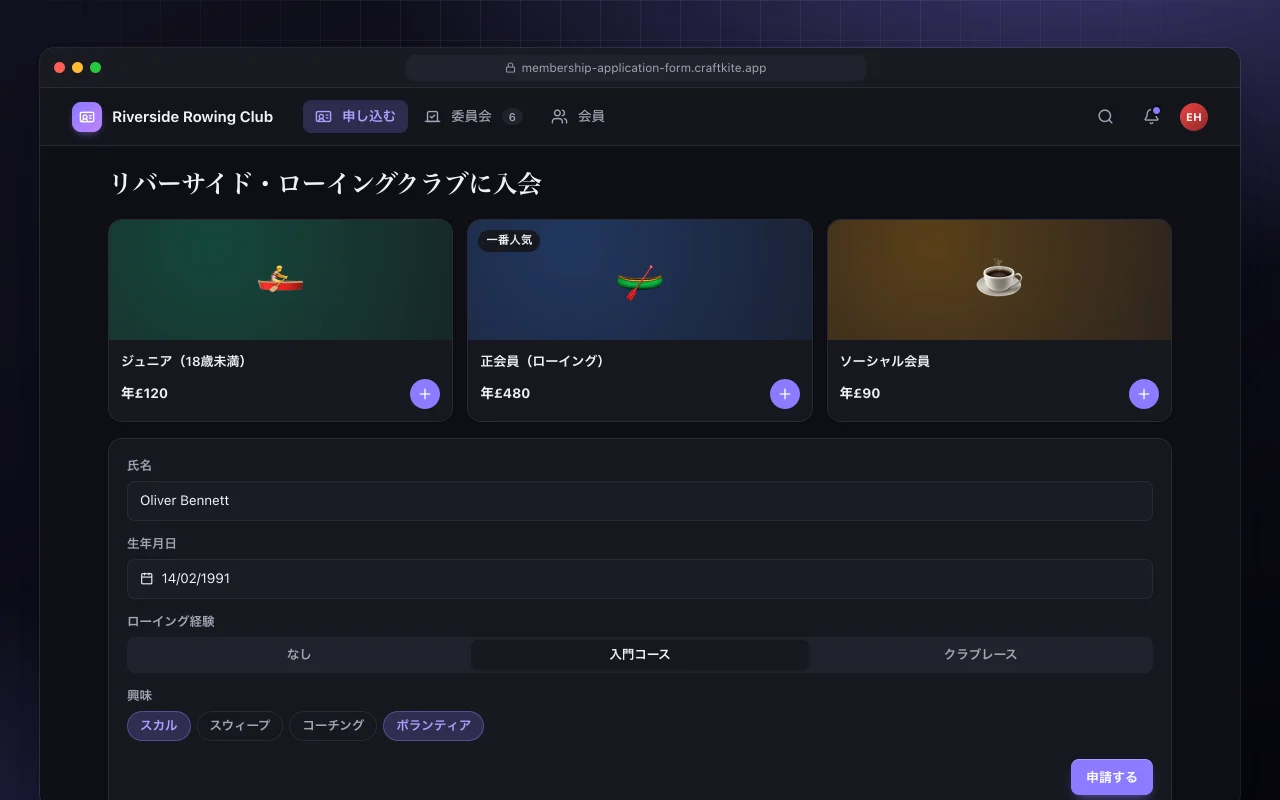Open the notifications bell icon
This screenshot has height=800, width=1280.
pyautogui.click(x=1151, y=117)
